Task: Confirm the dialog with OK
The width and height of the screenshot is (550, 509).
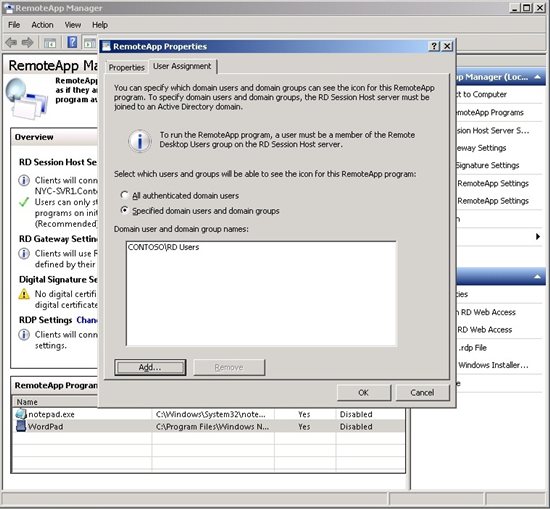Action: [364, 393]
